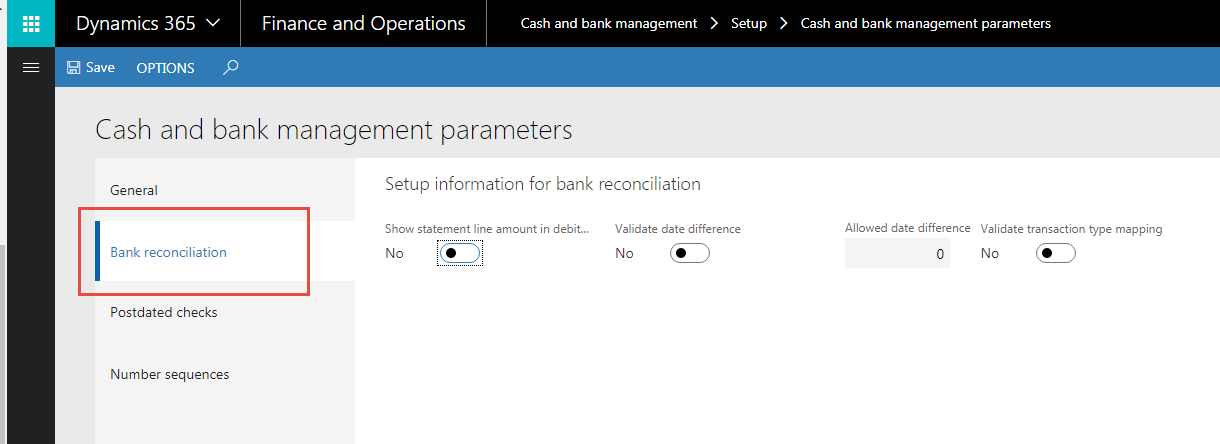1220x444 pixels.
Task: Expand the Dynamics 365 dropdown chevron
Action: (212, 23)
